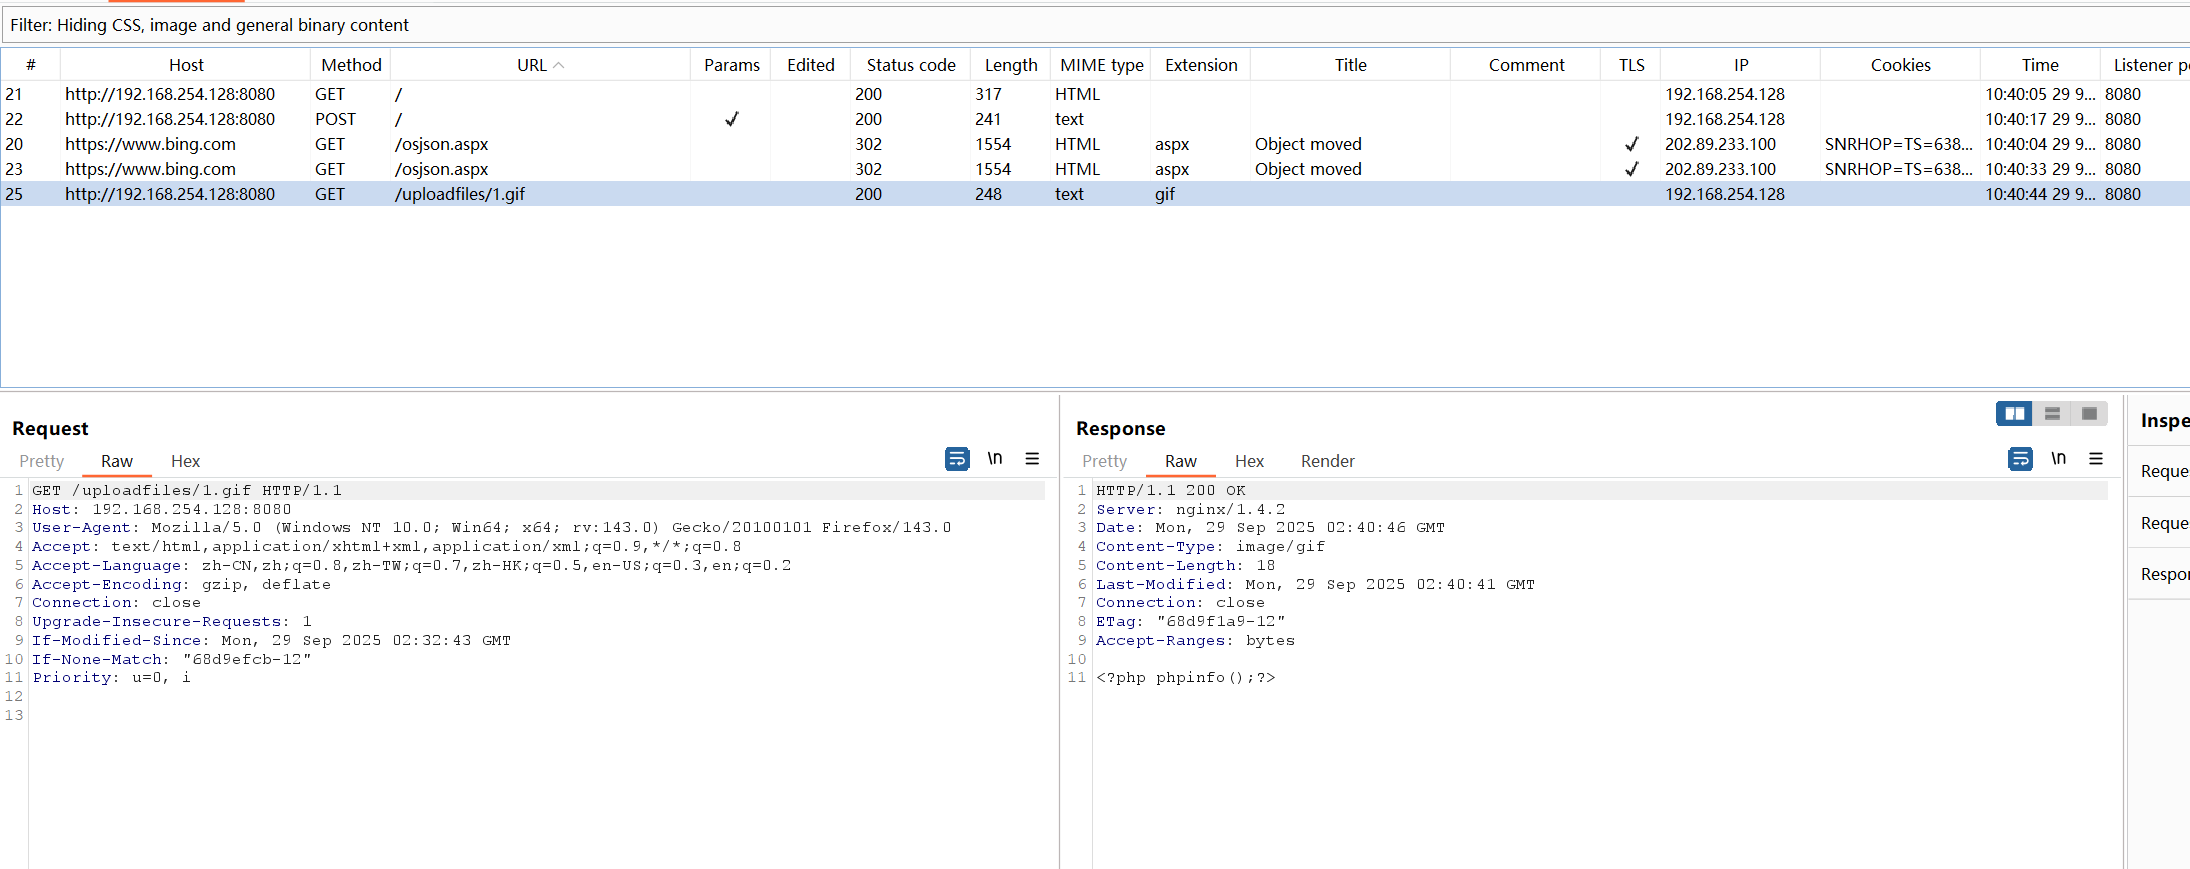Click the length value 317

pyautogui.click(x=988, y=94)
